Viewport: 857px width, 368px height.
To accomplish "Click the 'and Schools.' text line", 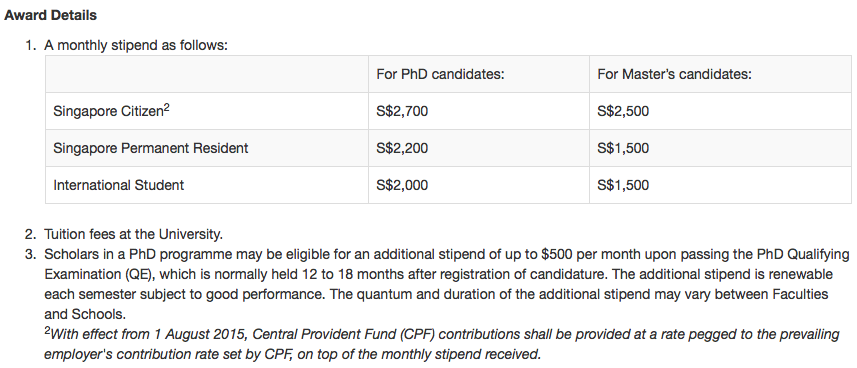I will pos(85,314).
